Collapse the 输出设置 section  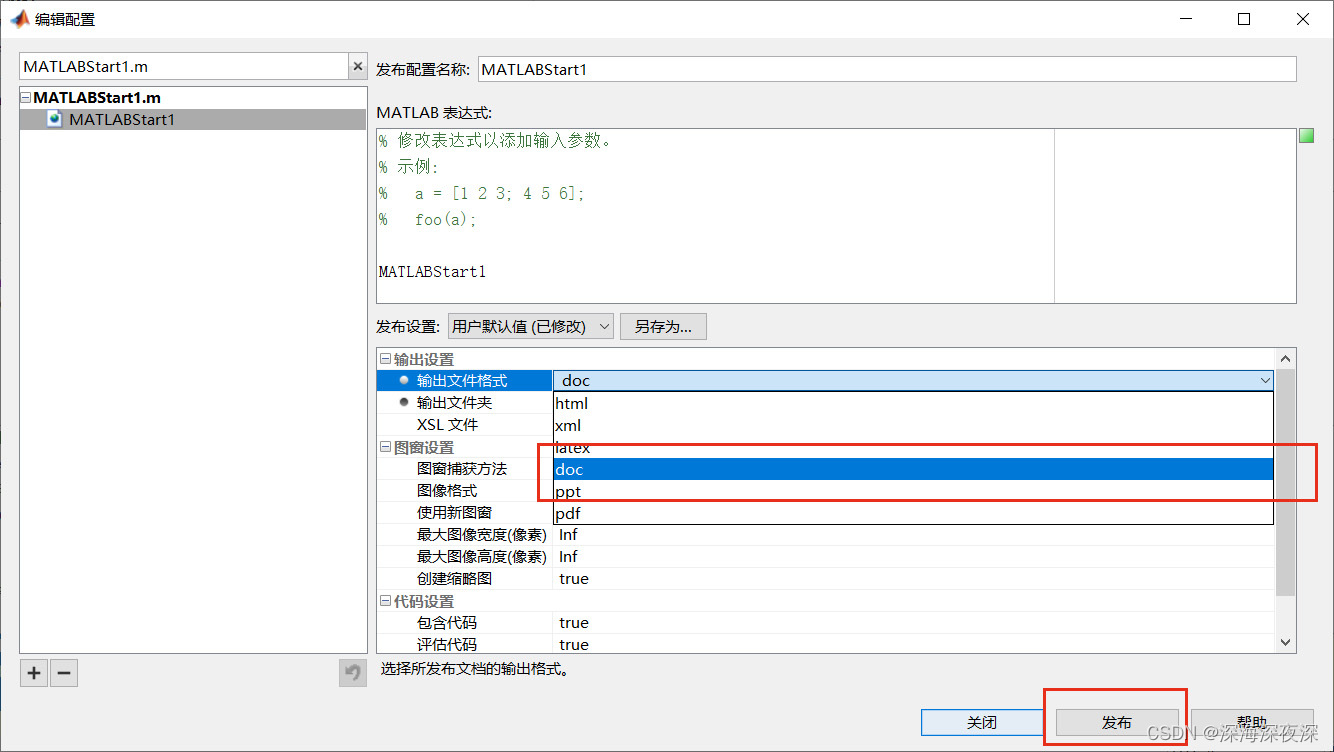click(385, 359)
